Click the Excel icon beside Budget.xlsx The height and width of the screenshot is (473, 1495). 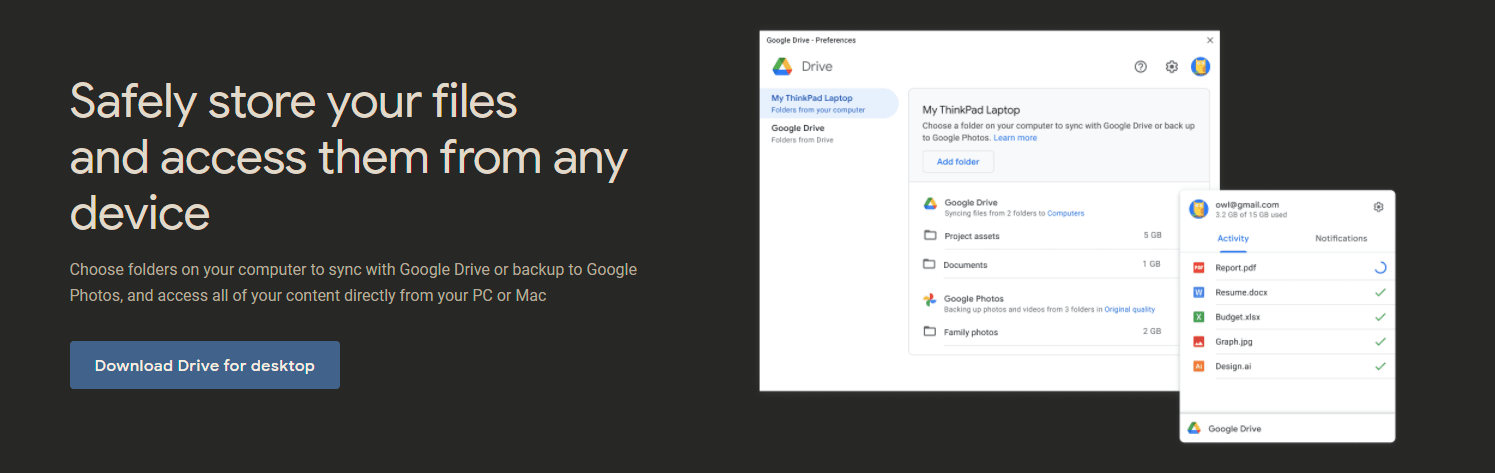(1198, 317)
